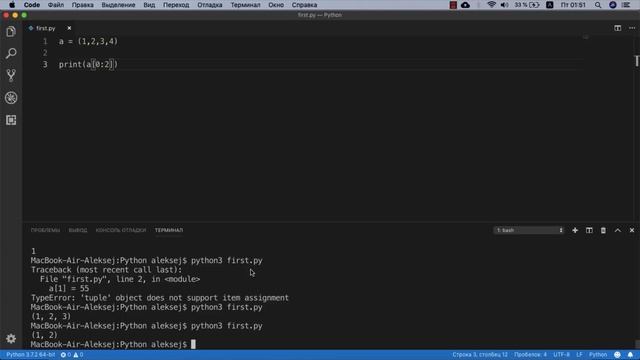Split the editor to the right
Screen dimensions: 640x360
click(618, 28)
